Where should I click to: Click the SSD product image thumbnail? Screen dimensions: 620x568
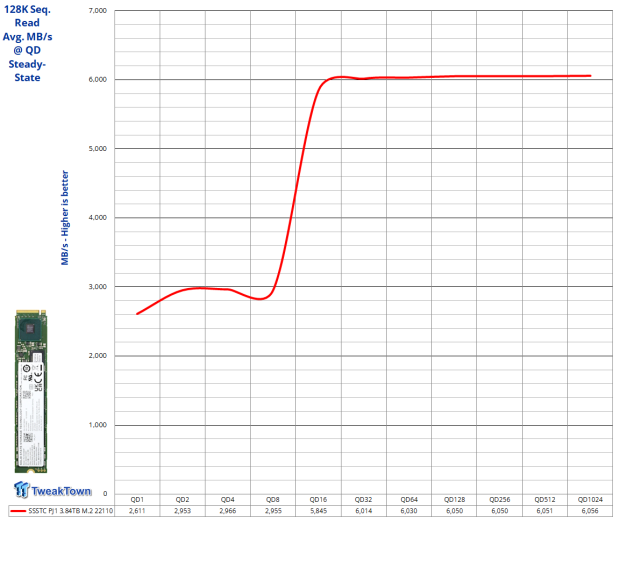tap(31, 391)
